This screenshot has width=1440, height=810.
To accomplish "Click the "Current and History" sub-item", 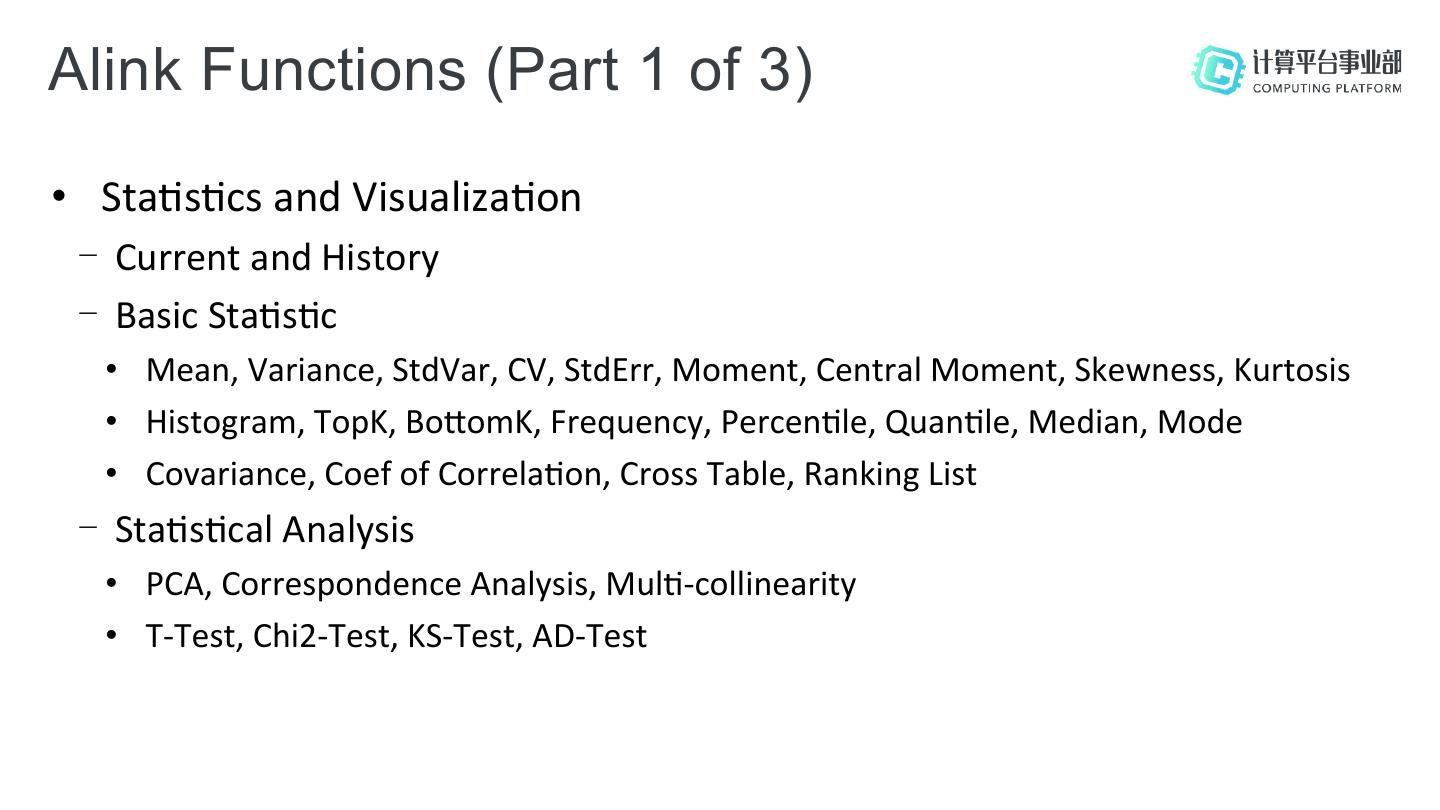I will click(277, 258).
